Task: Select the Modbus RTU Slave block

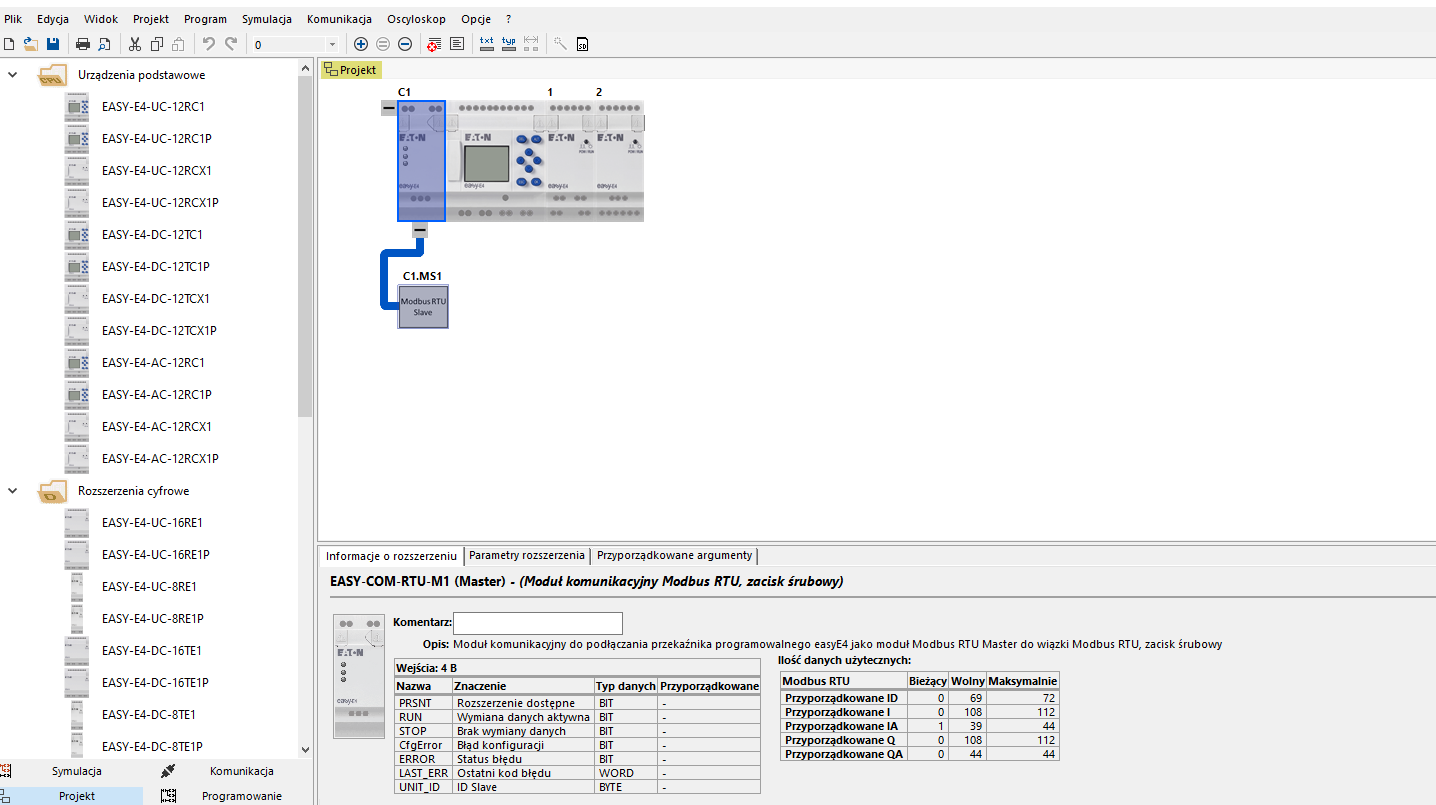Action: tap(423, 306)
